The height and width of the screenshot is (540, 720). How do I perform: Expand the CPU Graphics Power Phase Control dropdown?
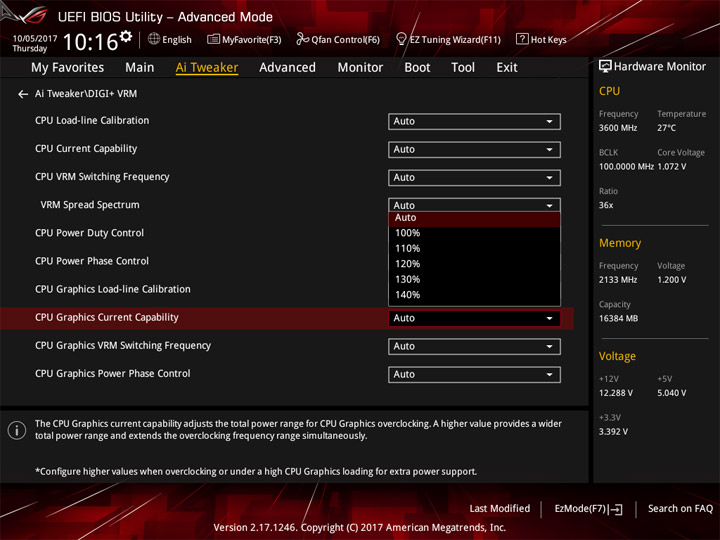[474, 375]
